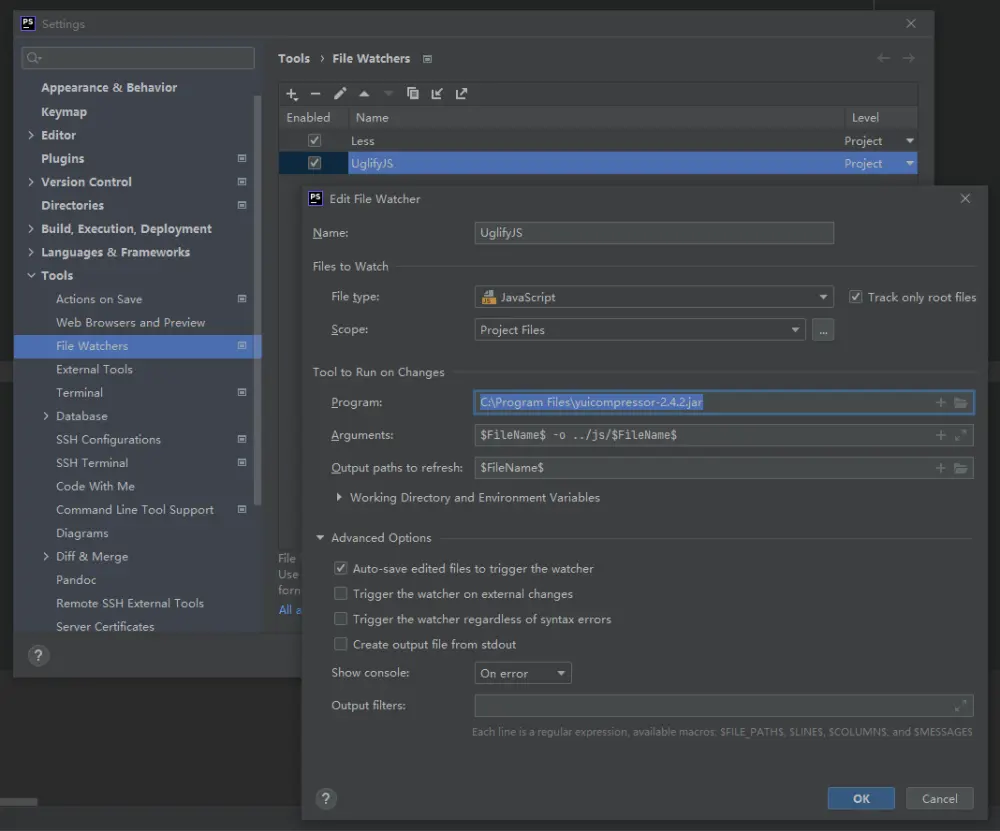Browse folder for Output paths to refresh
Viewport: 1000px width, 831px height.
(960, 468)
